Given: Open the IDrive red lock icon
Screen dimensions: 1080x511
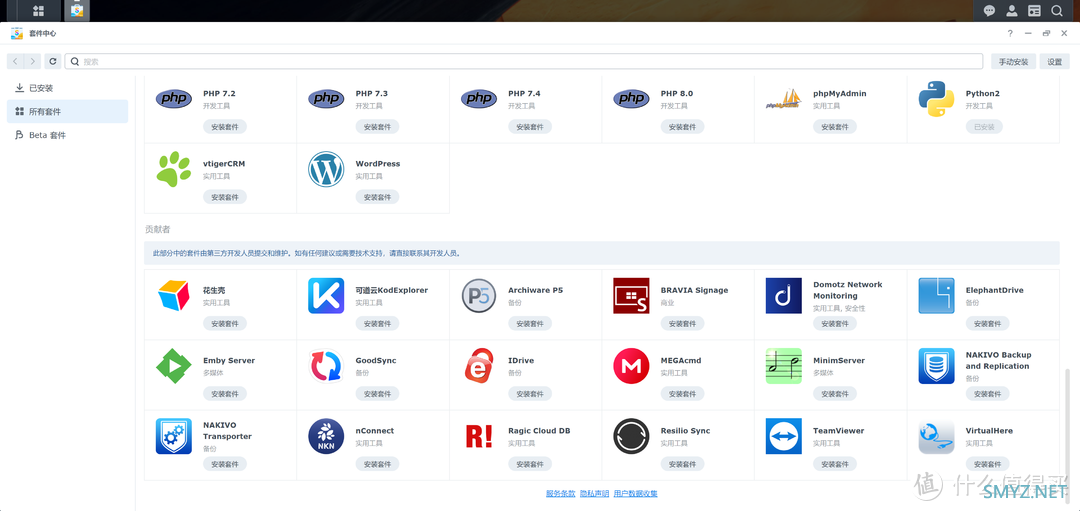Looking at the screenshot, I should pos(479,366).
